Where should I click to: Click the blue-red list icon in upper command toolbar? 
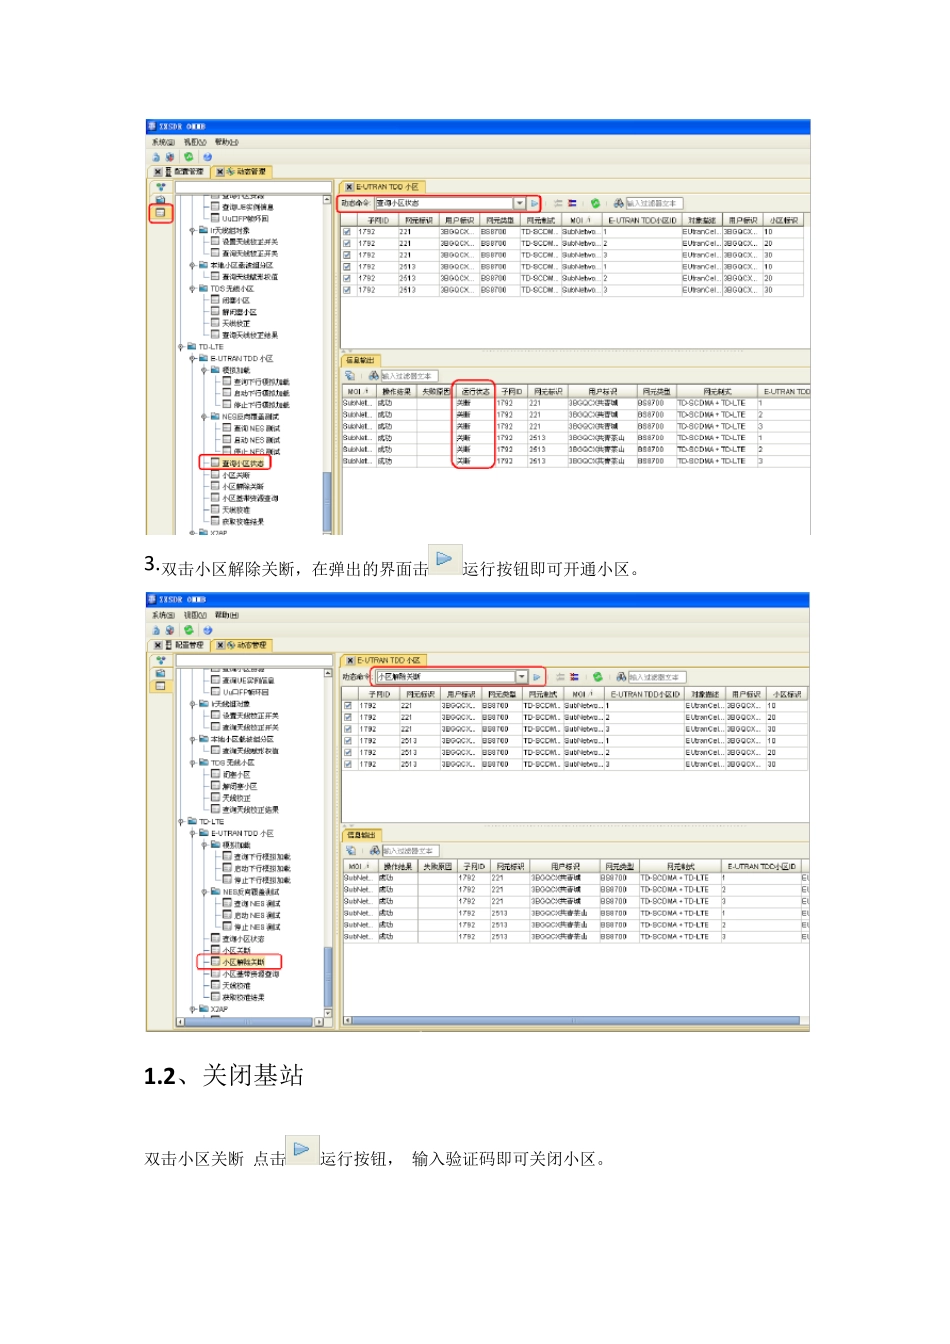point(572,203)
